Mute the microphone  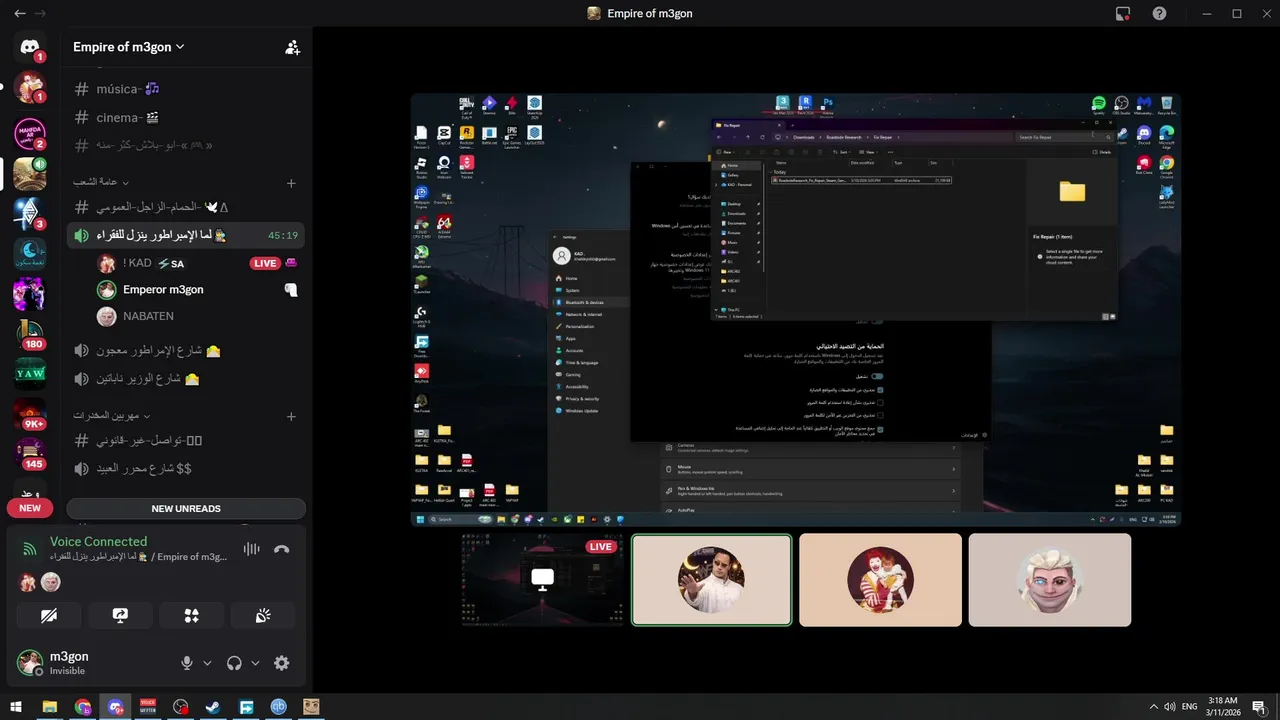[x=186, y=663]
